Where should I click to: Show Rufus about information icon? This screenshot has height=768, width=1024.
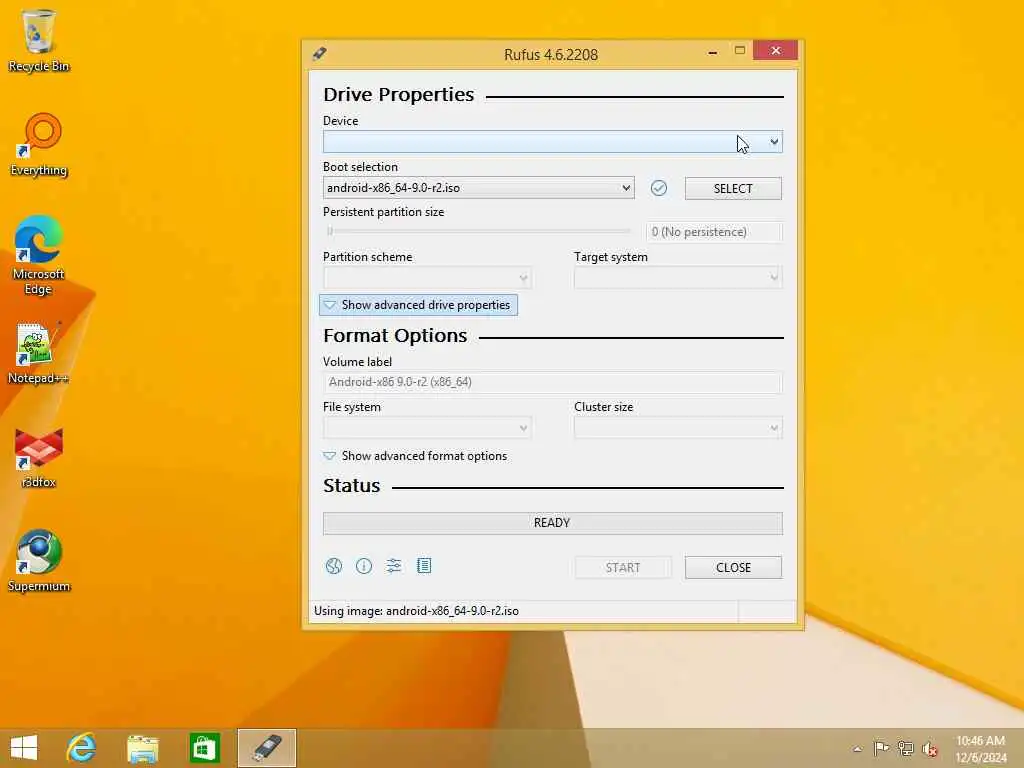point(364,566)
